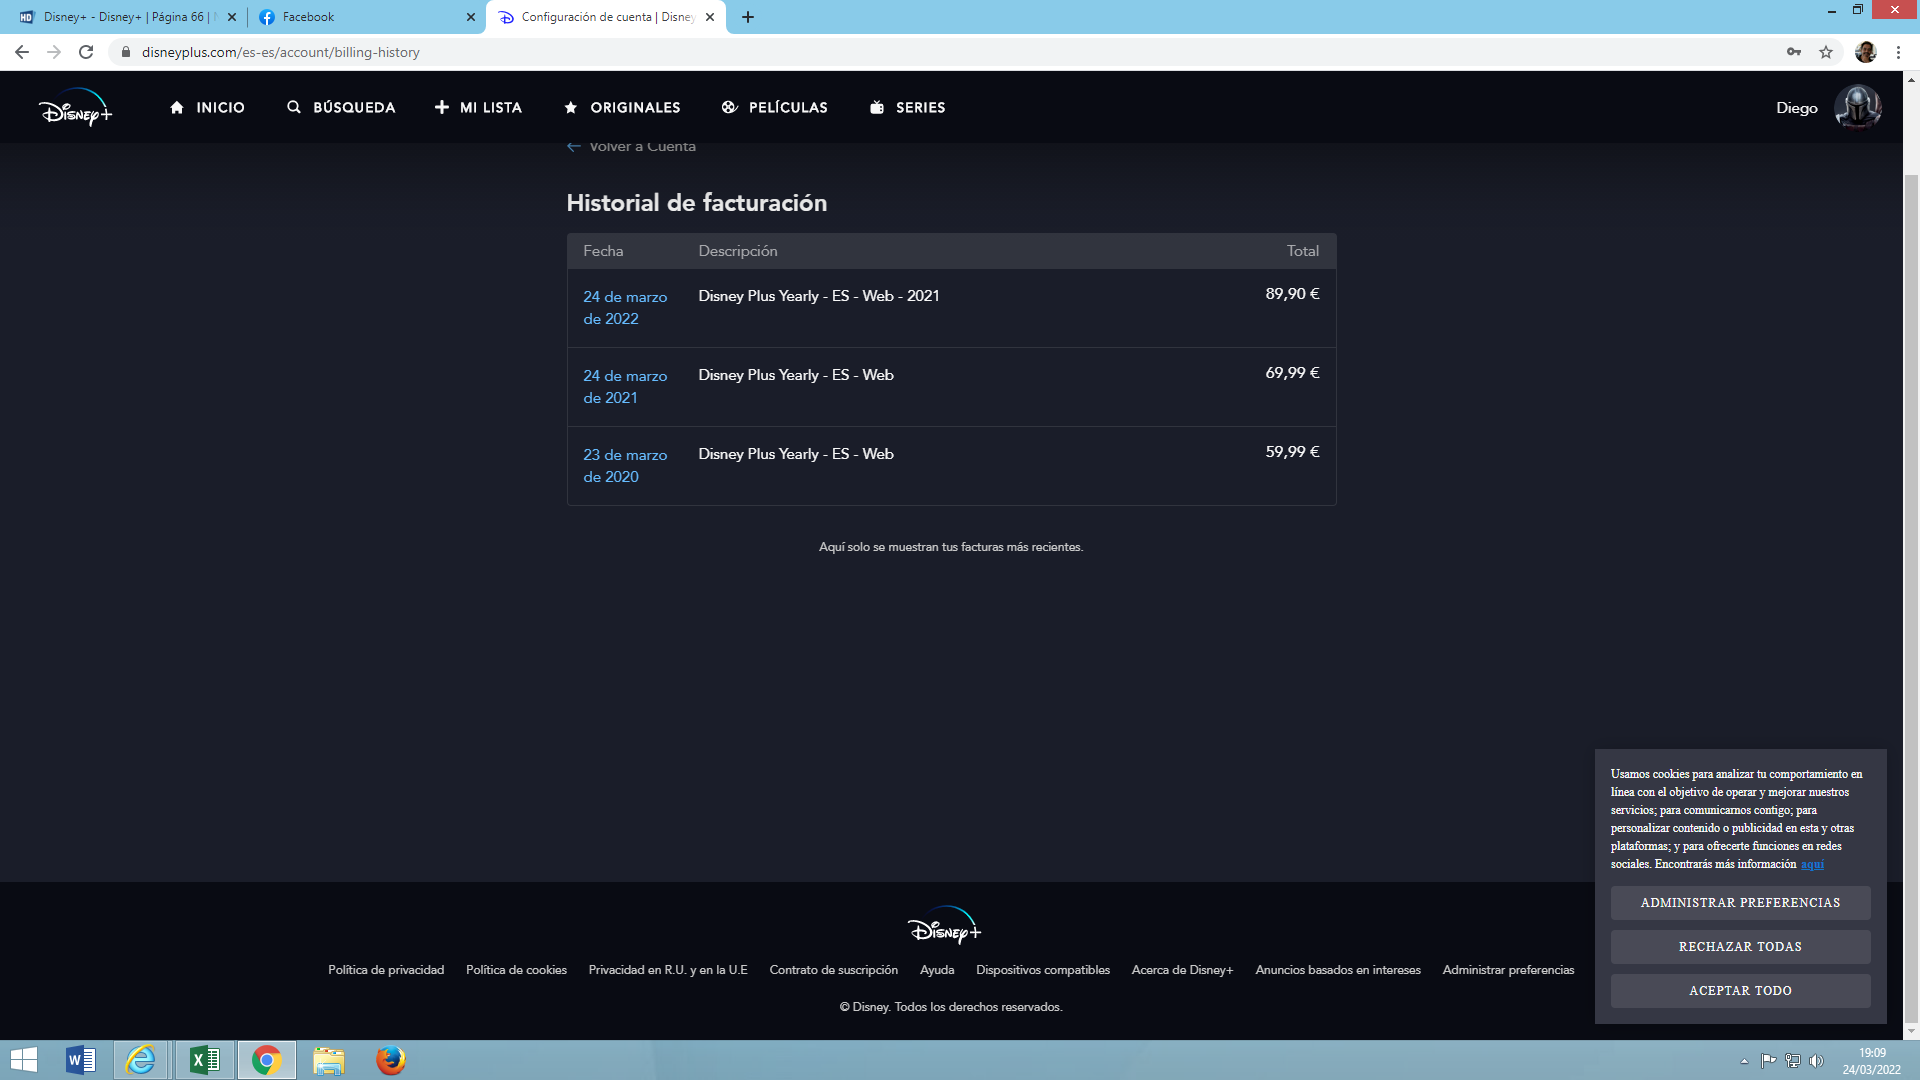This screenshot has height=1080, width=1920.
Task: Close the Configuración de cuenta tab
Action: tap(710, 17)
